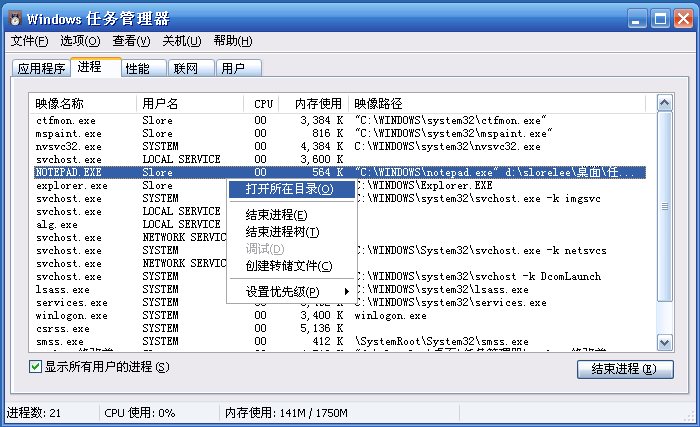Maximize the Task Manager window

[660, 19]
